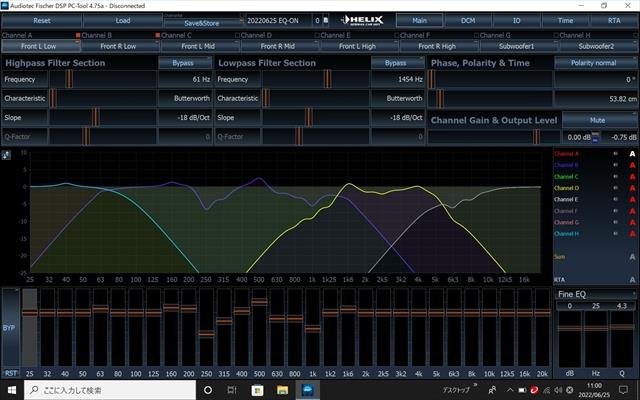The height and width of the screenshot is (400, 640).
Task: Open Microsoft Store from the taskbar
Action: 257,390
